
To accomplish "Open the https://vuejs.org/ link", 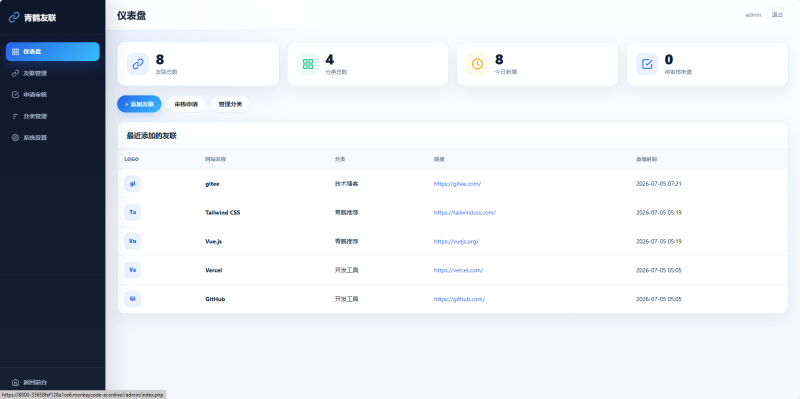I will tap(456, 241).
